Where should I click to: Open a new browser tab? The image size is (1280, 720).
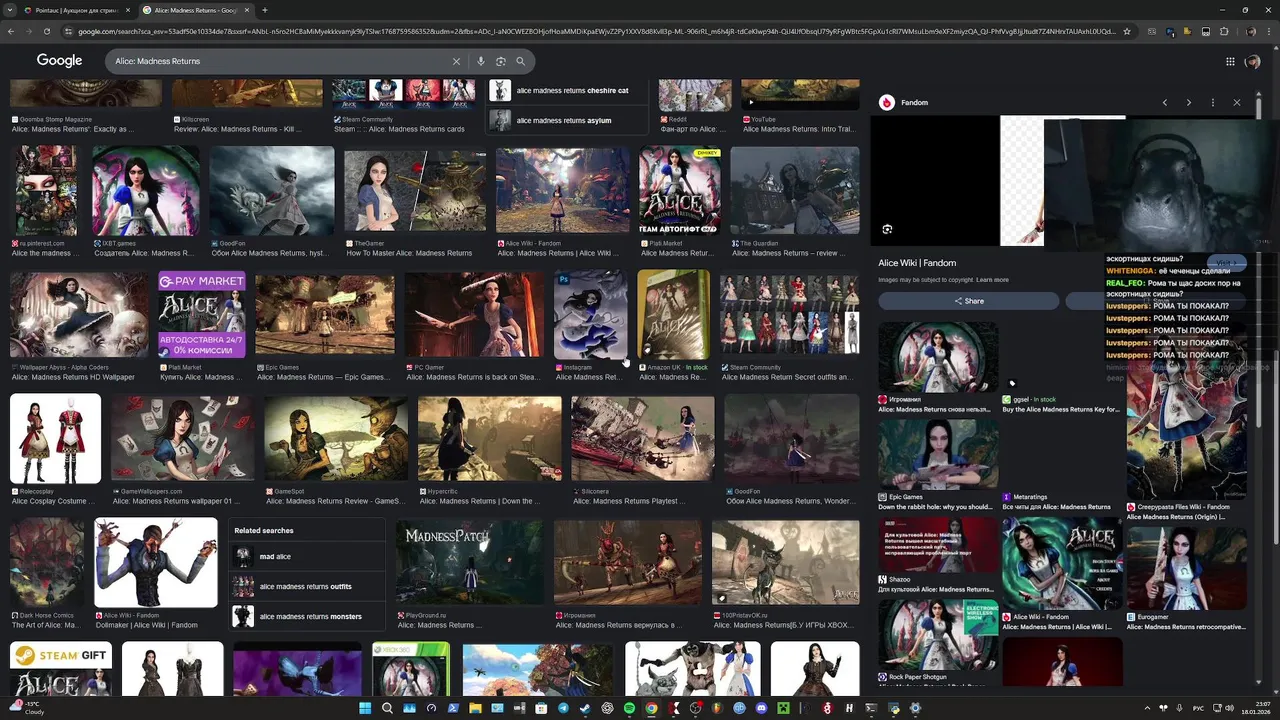pos(264,10)
